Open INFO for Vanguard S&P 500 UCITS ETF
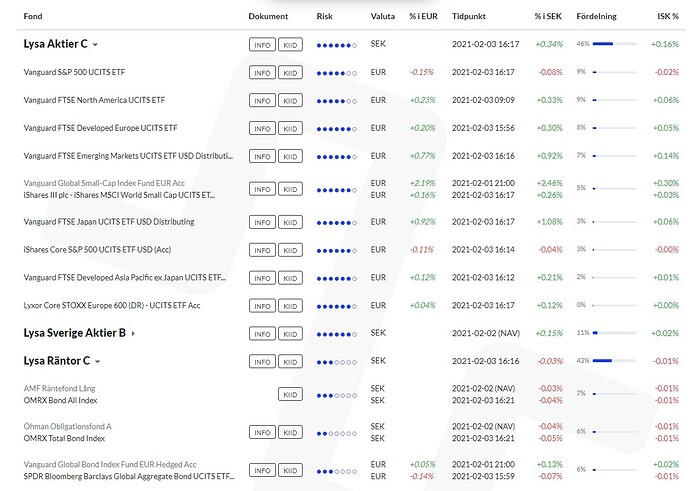This screenshot has height=491, width=690. point(262,73)
